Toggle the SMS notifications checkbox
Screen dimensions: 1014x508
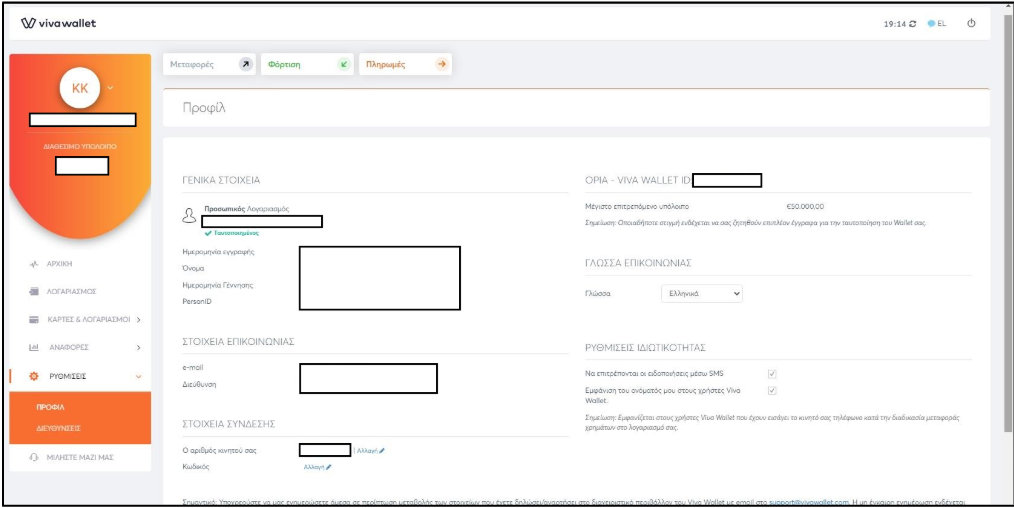[771, 374]
